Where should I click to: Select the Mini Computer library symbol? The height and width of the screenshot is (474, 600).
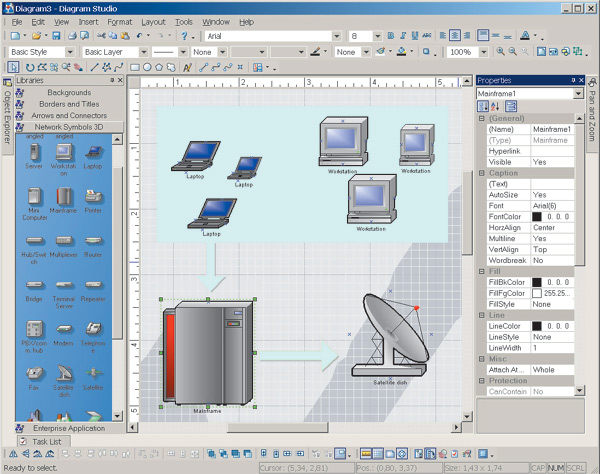coord(34,197)
